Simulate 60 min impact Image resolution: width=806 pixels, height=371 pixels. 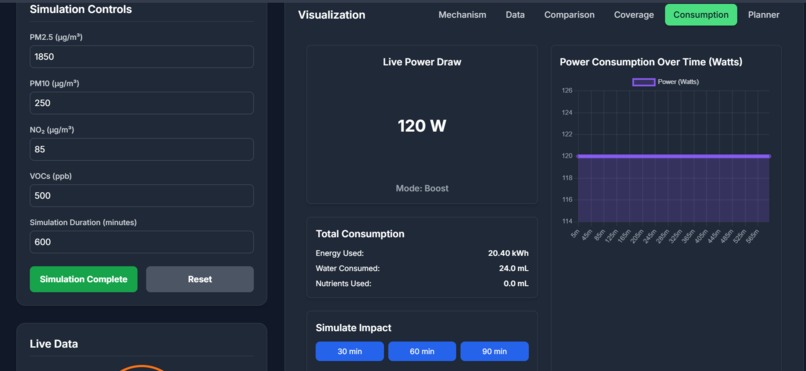click(x=422, y=351)
